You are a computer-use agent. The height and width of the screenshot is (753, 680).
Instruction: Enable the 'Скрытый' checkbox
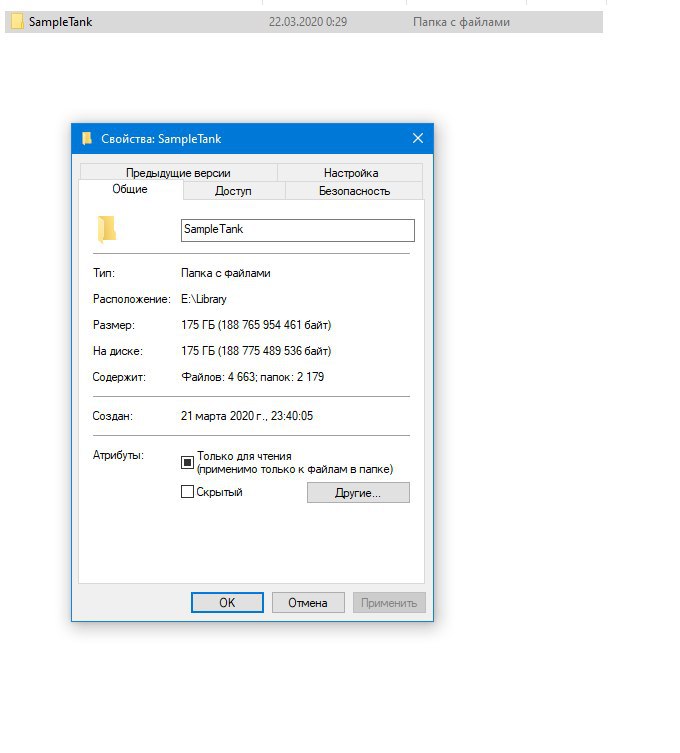[187, 492]
